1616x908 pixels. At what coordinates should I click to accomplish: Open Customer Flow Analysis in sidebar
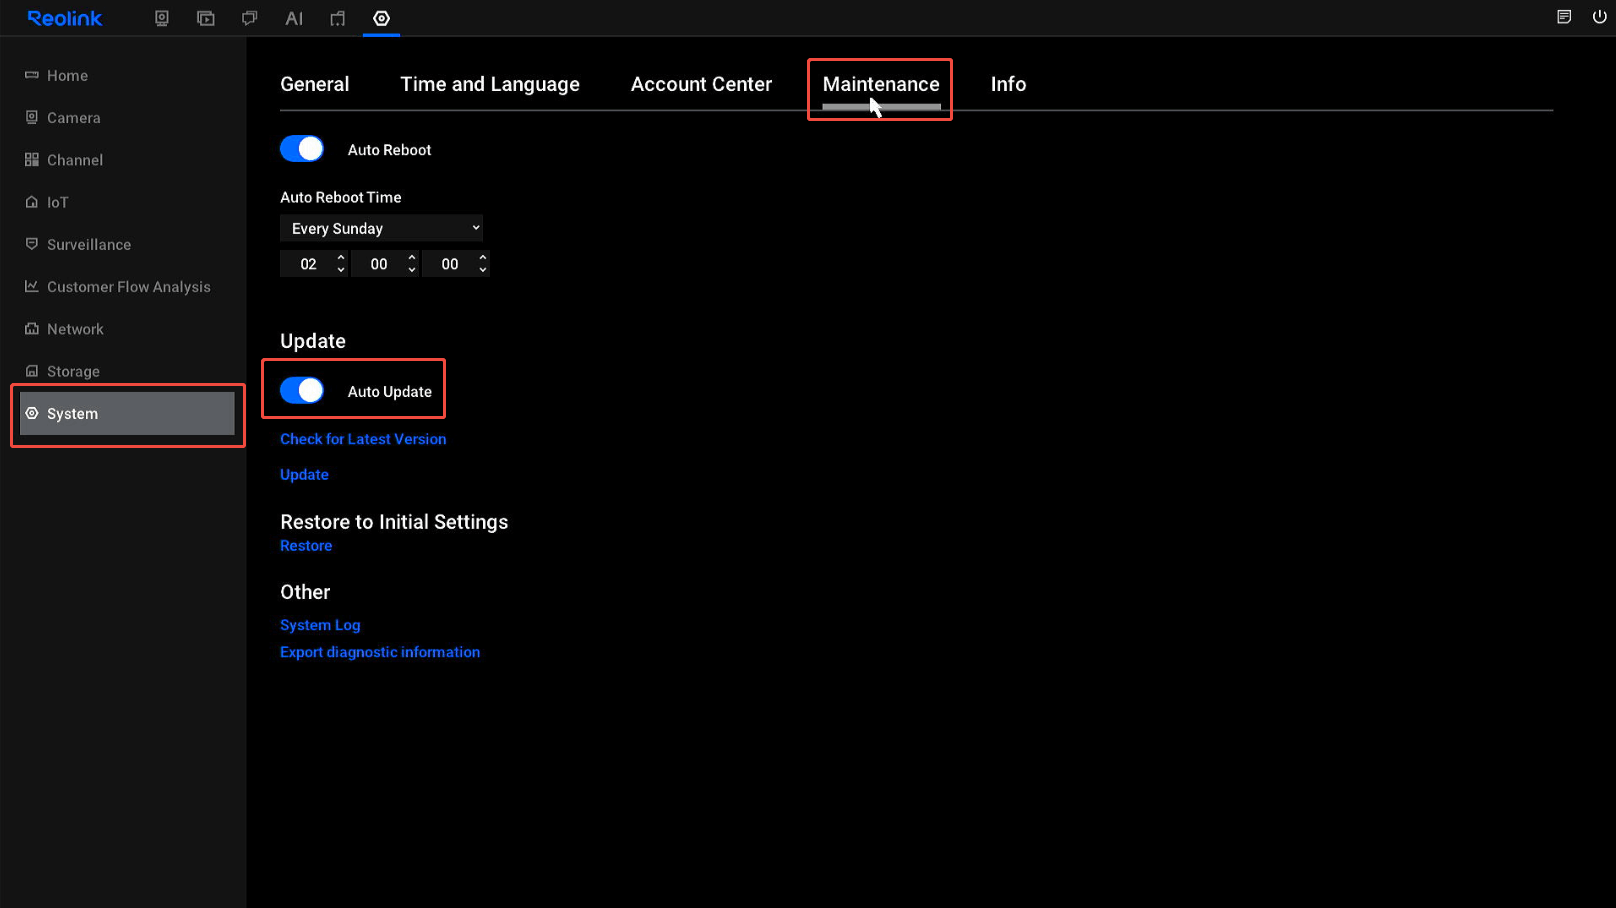click(x=128, y=287)
